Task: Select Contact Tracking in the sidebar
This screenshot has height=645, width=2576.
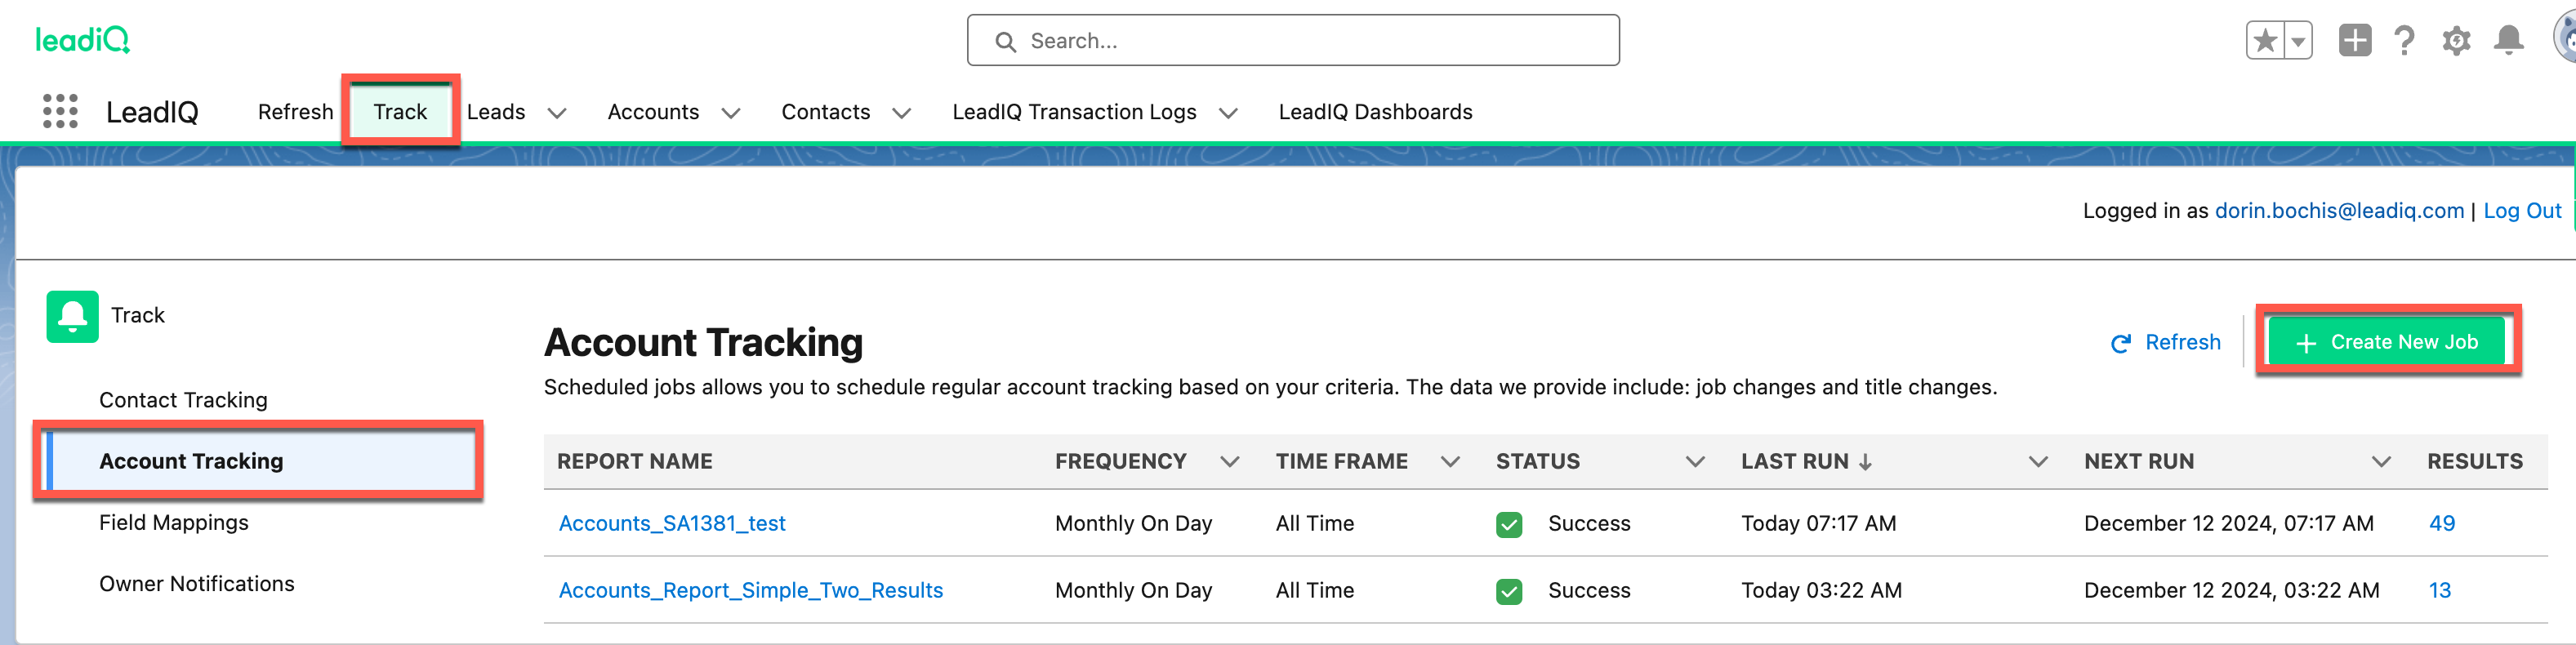Action: [x=183, y=400]
